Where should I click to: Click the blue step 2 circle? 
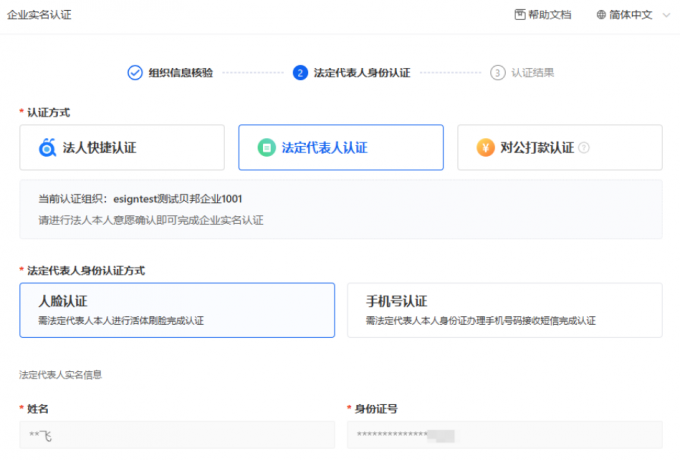pos(300,72)
